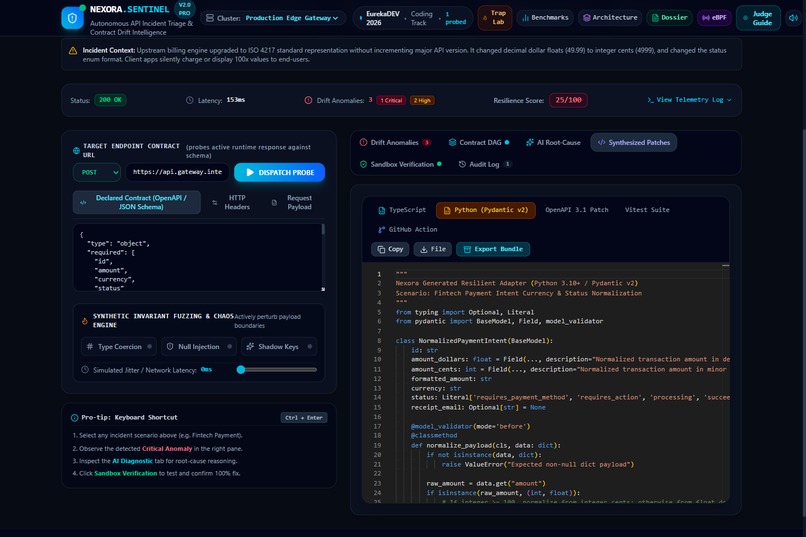The height and width of the screenshot is (537, 806).
Task: Click the incident context warning triangle icon
Action: pos(73,50)
